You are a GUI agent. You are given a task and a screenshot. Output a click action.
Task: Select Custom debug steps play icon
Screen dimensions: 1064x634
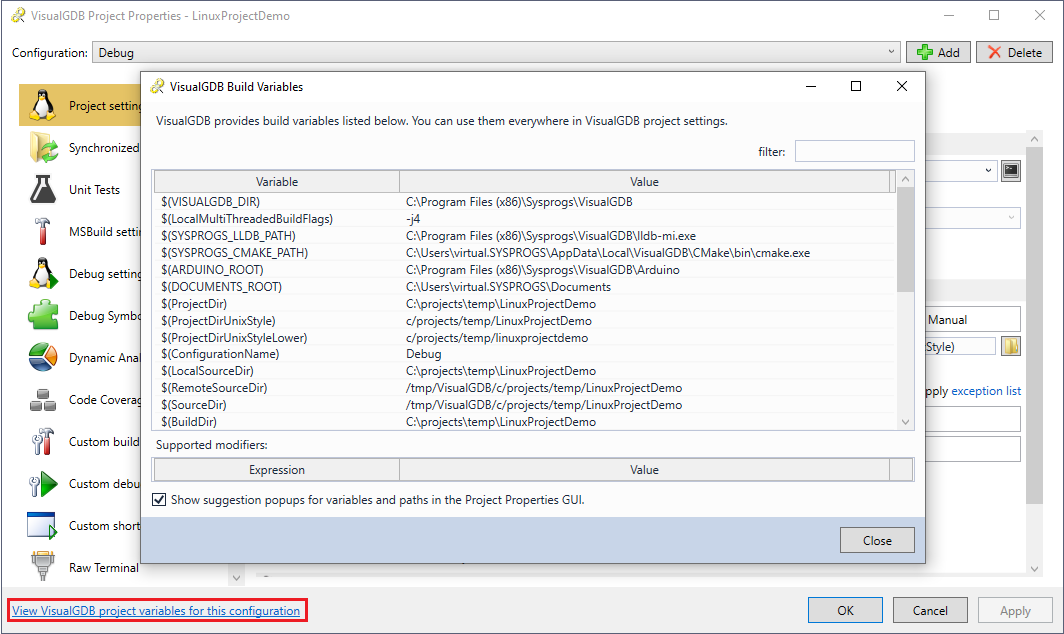point(43,484)
